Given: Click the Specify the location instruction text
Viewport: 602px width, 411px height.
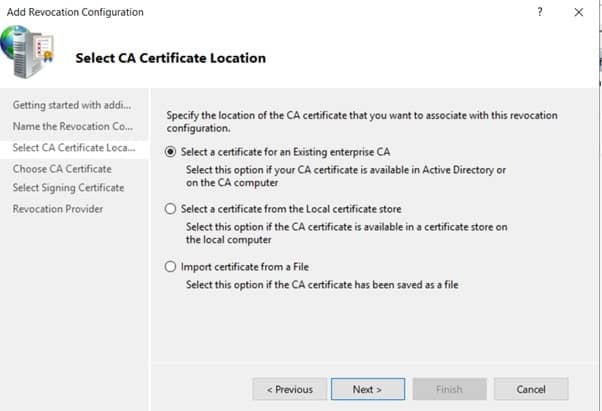Looking at the screenshot, I should 360,122.
